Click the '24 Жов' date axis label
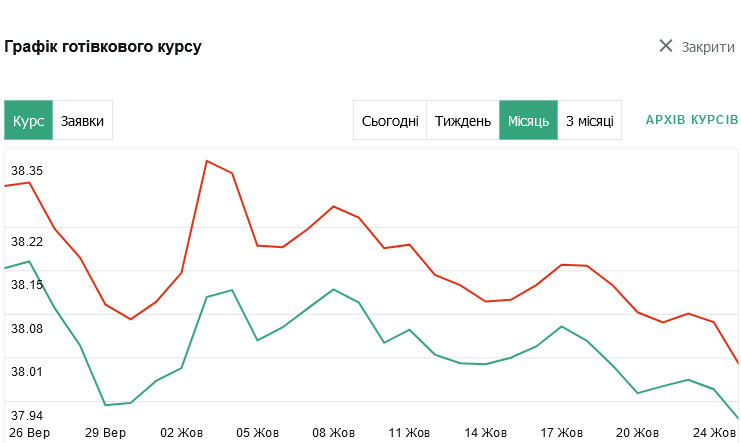The height and width of the screenshot is (443, 741). pyautogui.click(x=715, y=433)
